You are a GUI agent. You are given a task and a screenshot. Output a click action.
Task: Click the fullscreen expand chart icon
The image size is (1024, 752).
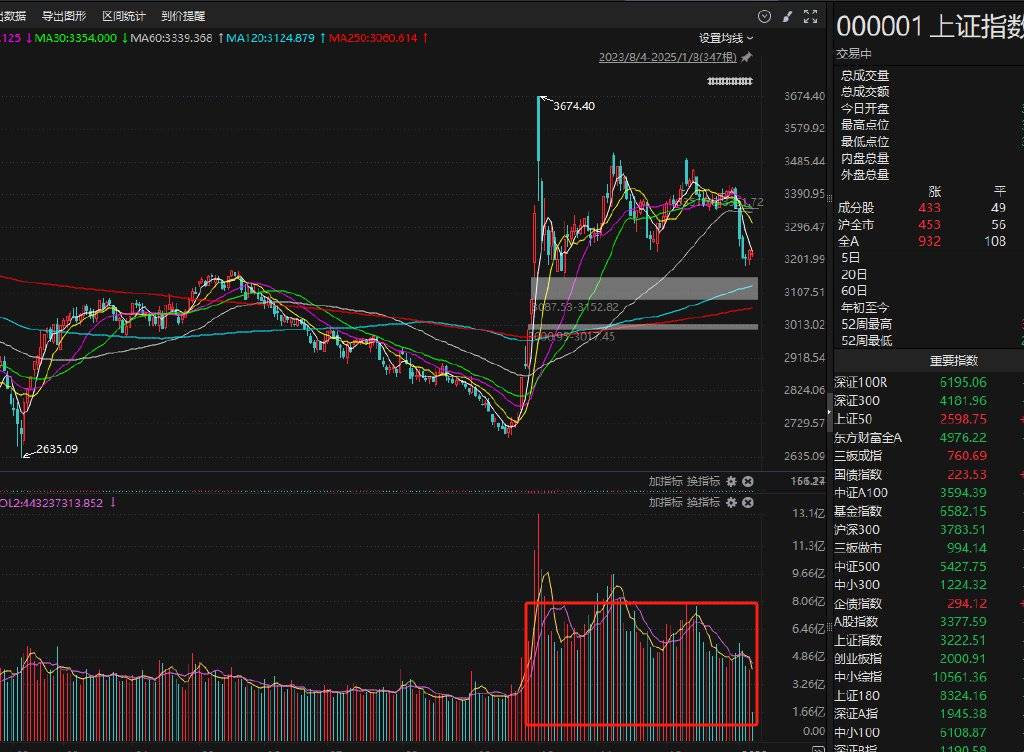point(810,16)
